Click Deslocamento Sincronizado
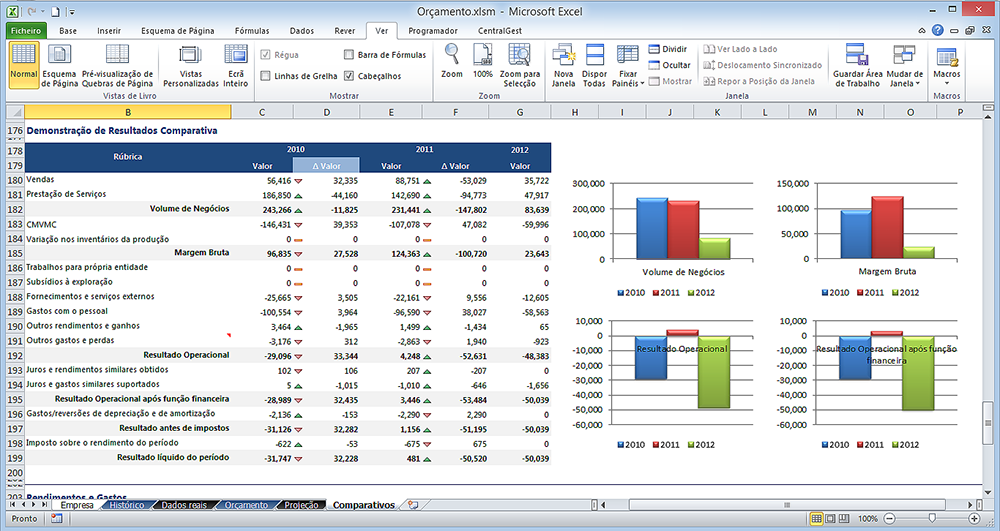Image resolution: width=1000 pixels, height=531 pixels. coord(762,65)
